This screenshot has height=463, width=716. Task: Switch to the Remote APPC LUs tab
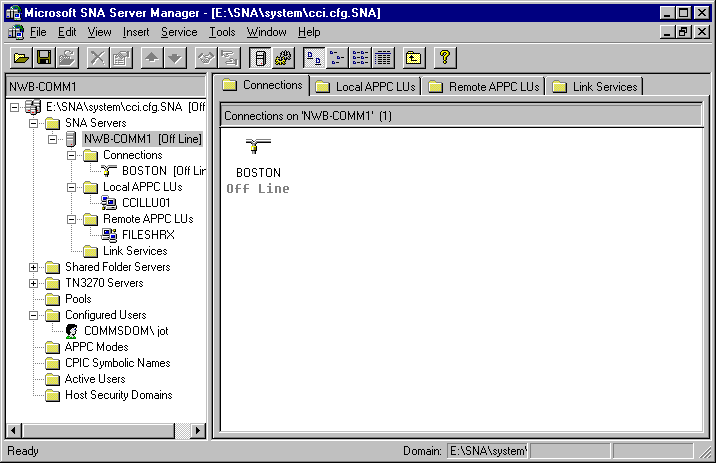pos(485,86)
